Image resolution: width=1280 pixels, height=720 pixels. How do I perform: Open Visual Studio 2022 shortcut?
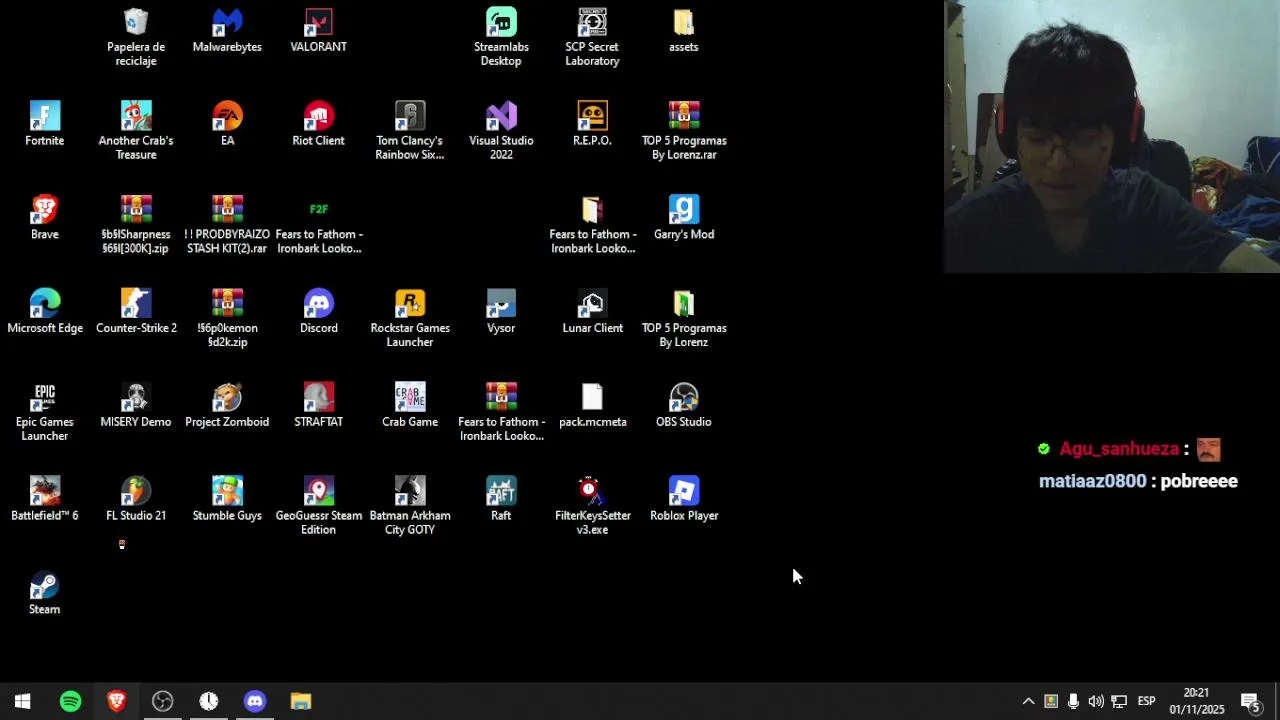coord(501,131)
